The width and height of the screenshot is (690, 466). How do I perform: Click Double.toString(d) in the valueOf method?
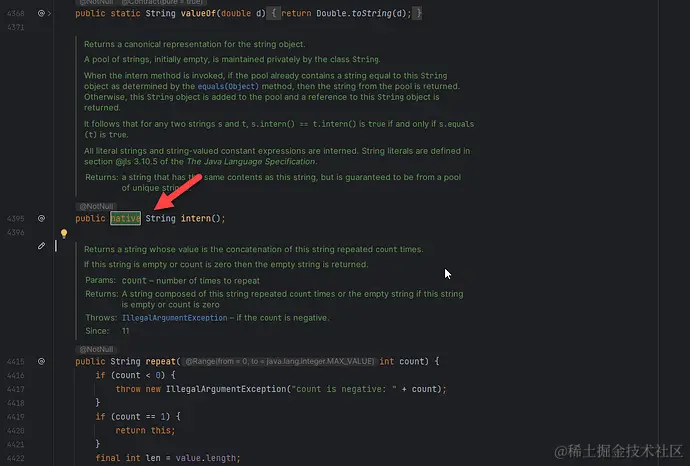click(x=361, y=13)
